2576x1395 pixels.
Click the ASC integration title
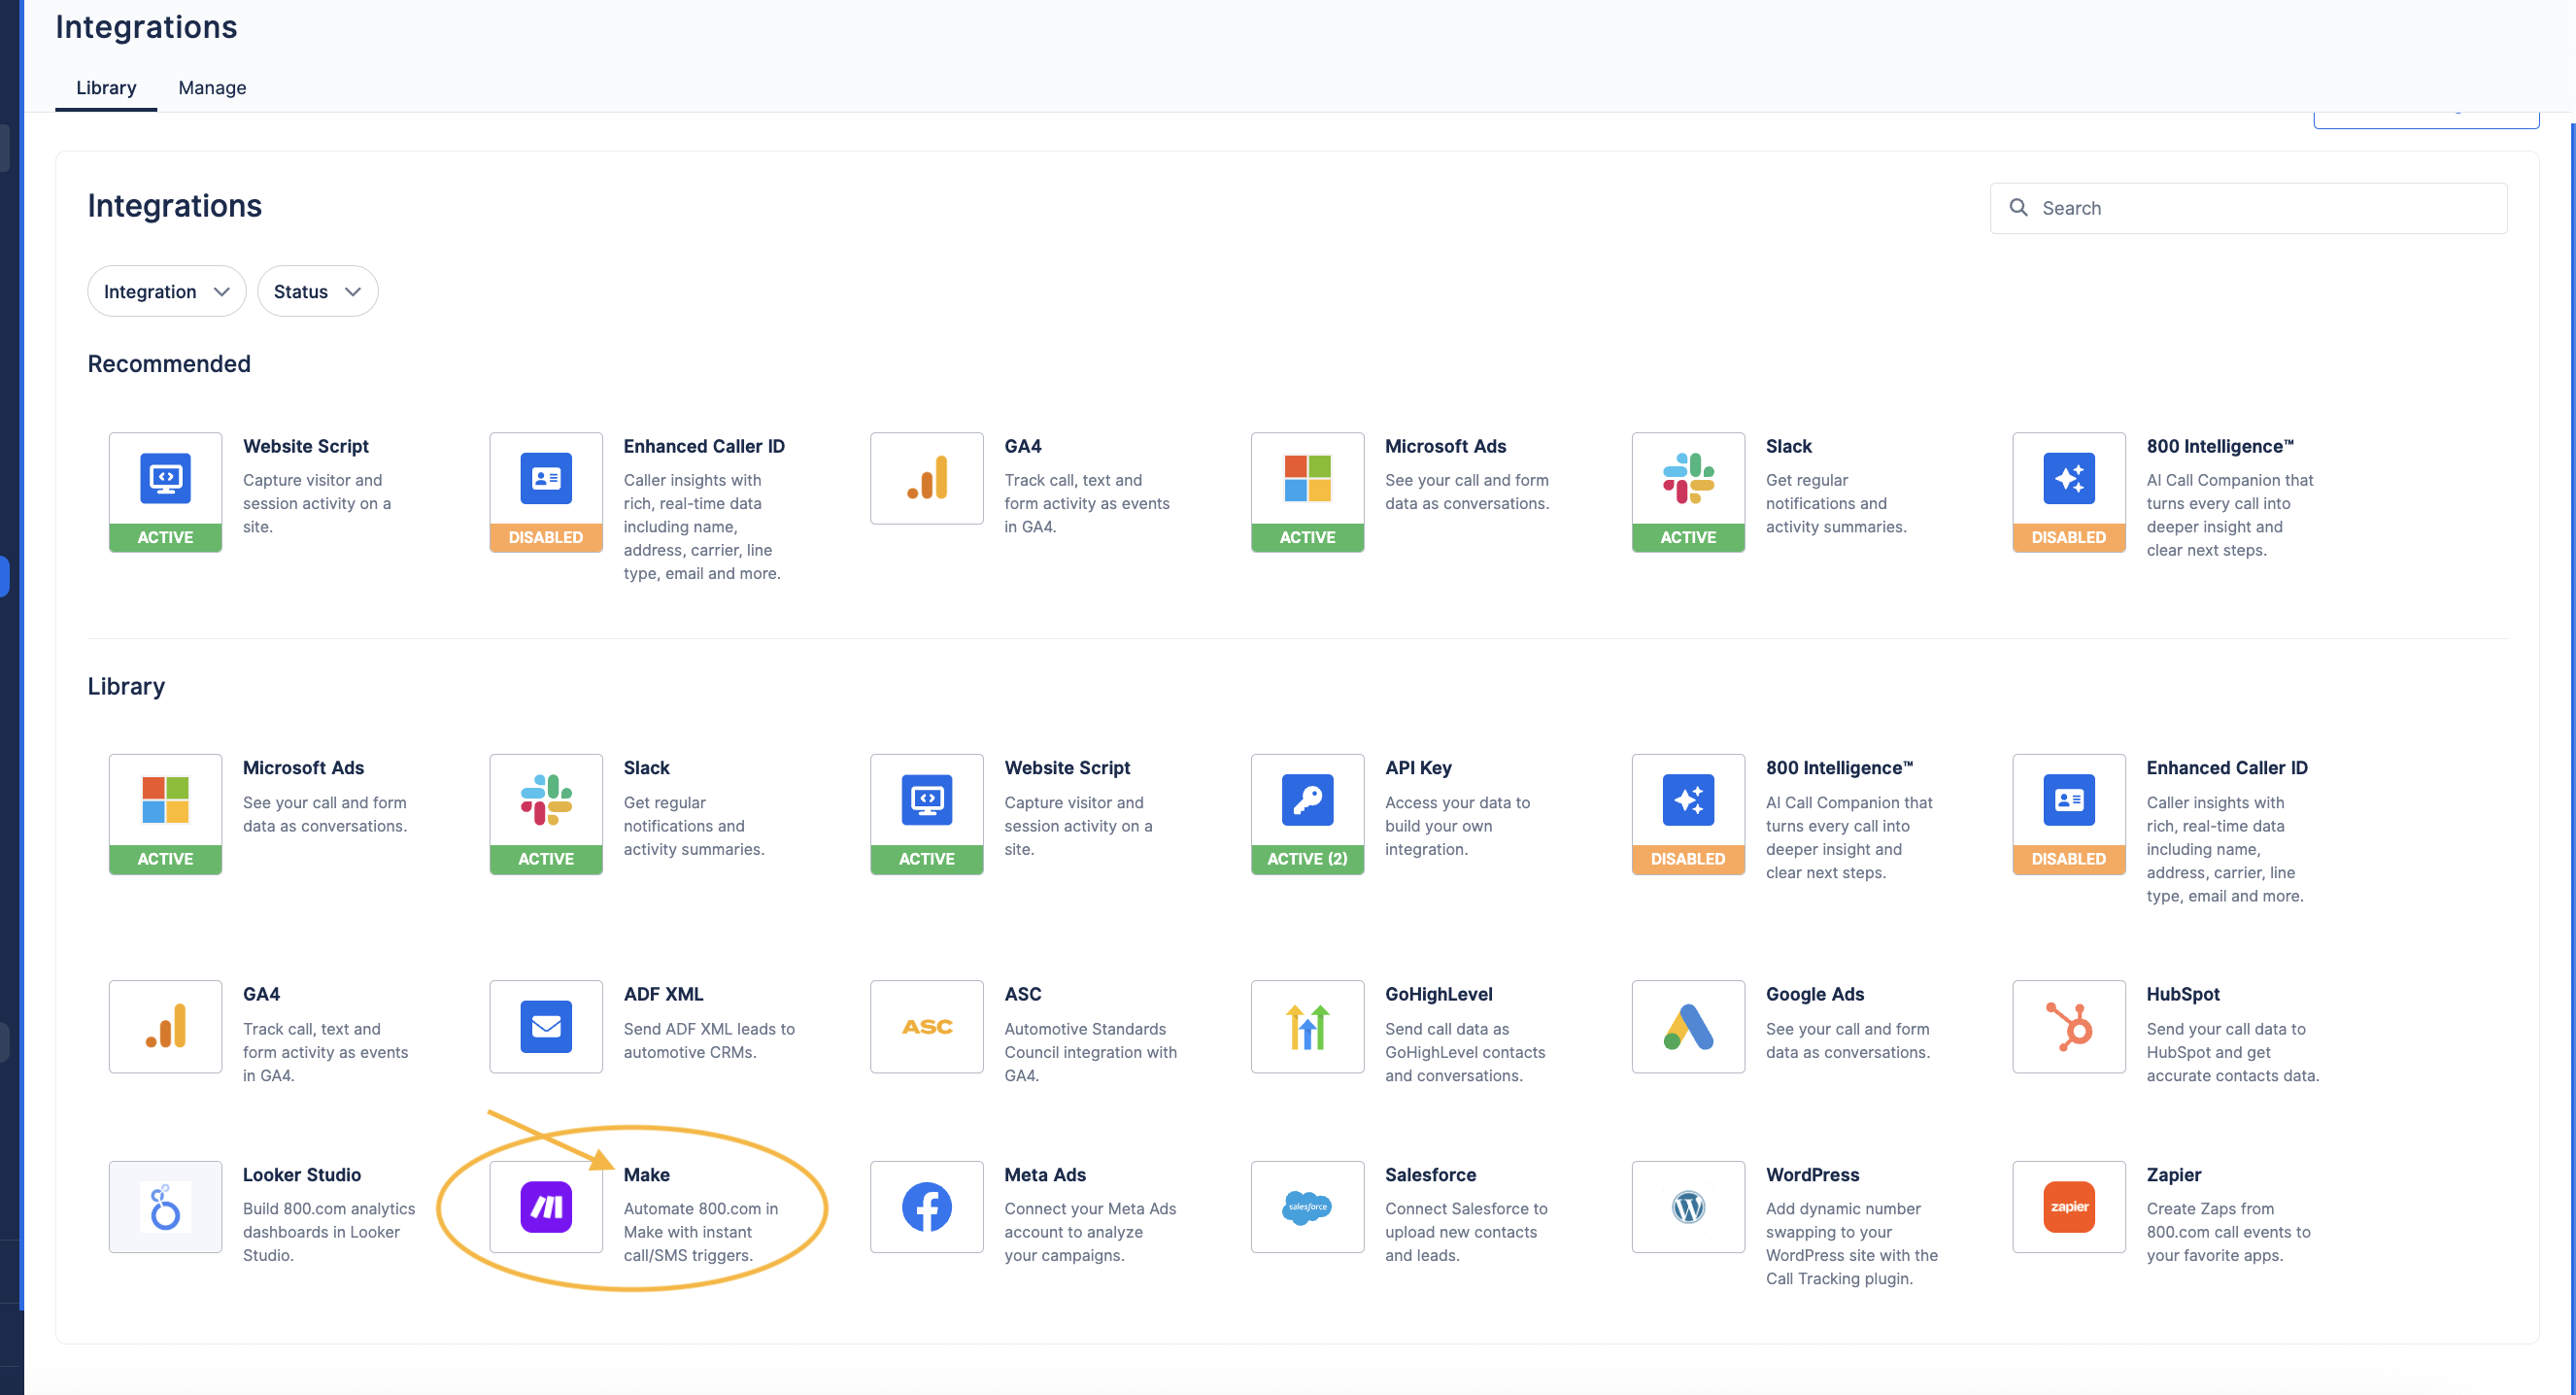click(1023, 995)
